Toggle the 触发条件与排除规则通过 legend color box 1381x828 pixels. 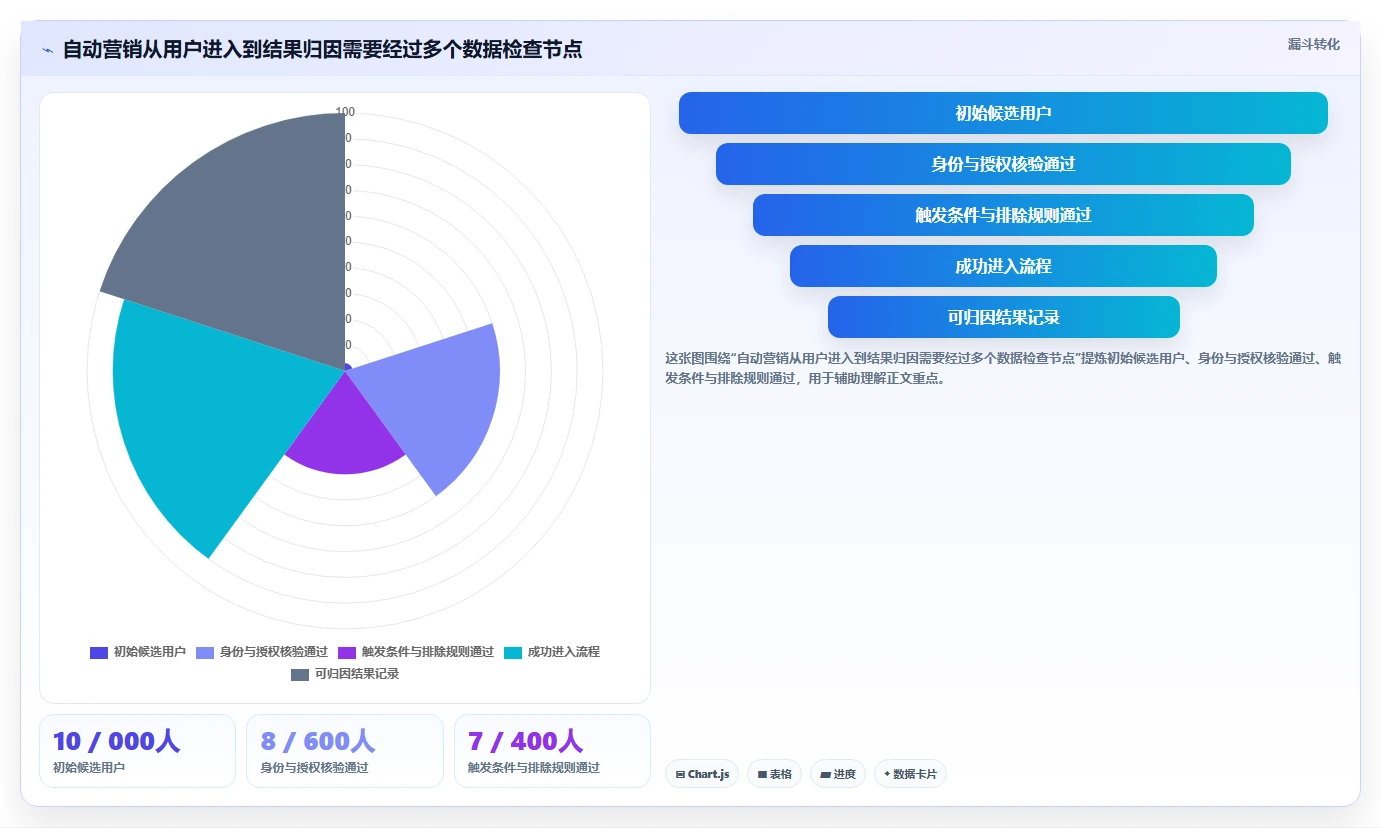(x=347, y=652)
